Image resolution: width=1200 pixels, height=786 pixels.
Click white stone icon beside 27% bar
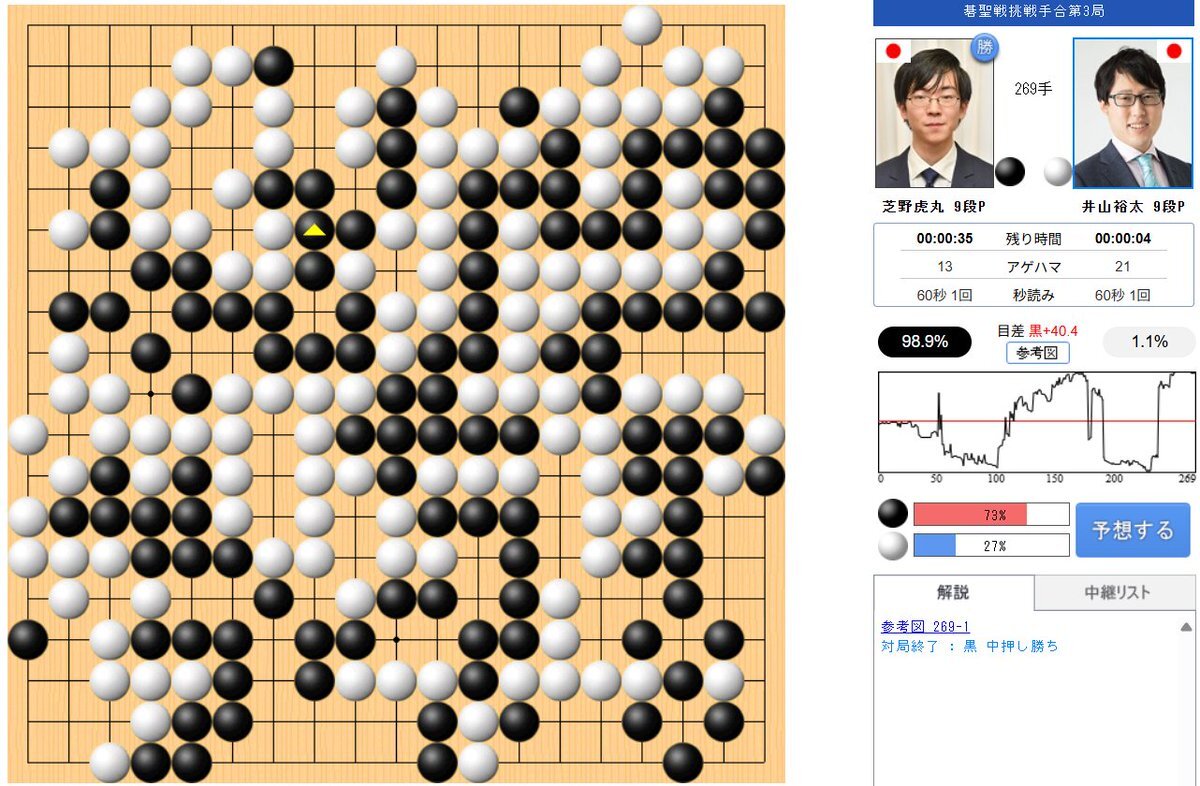(893, 546)
